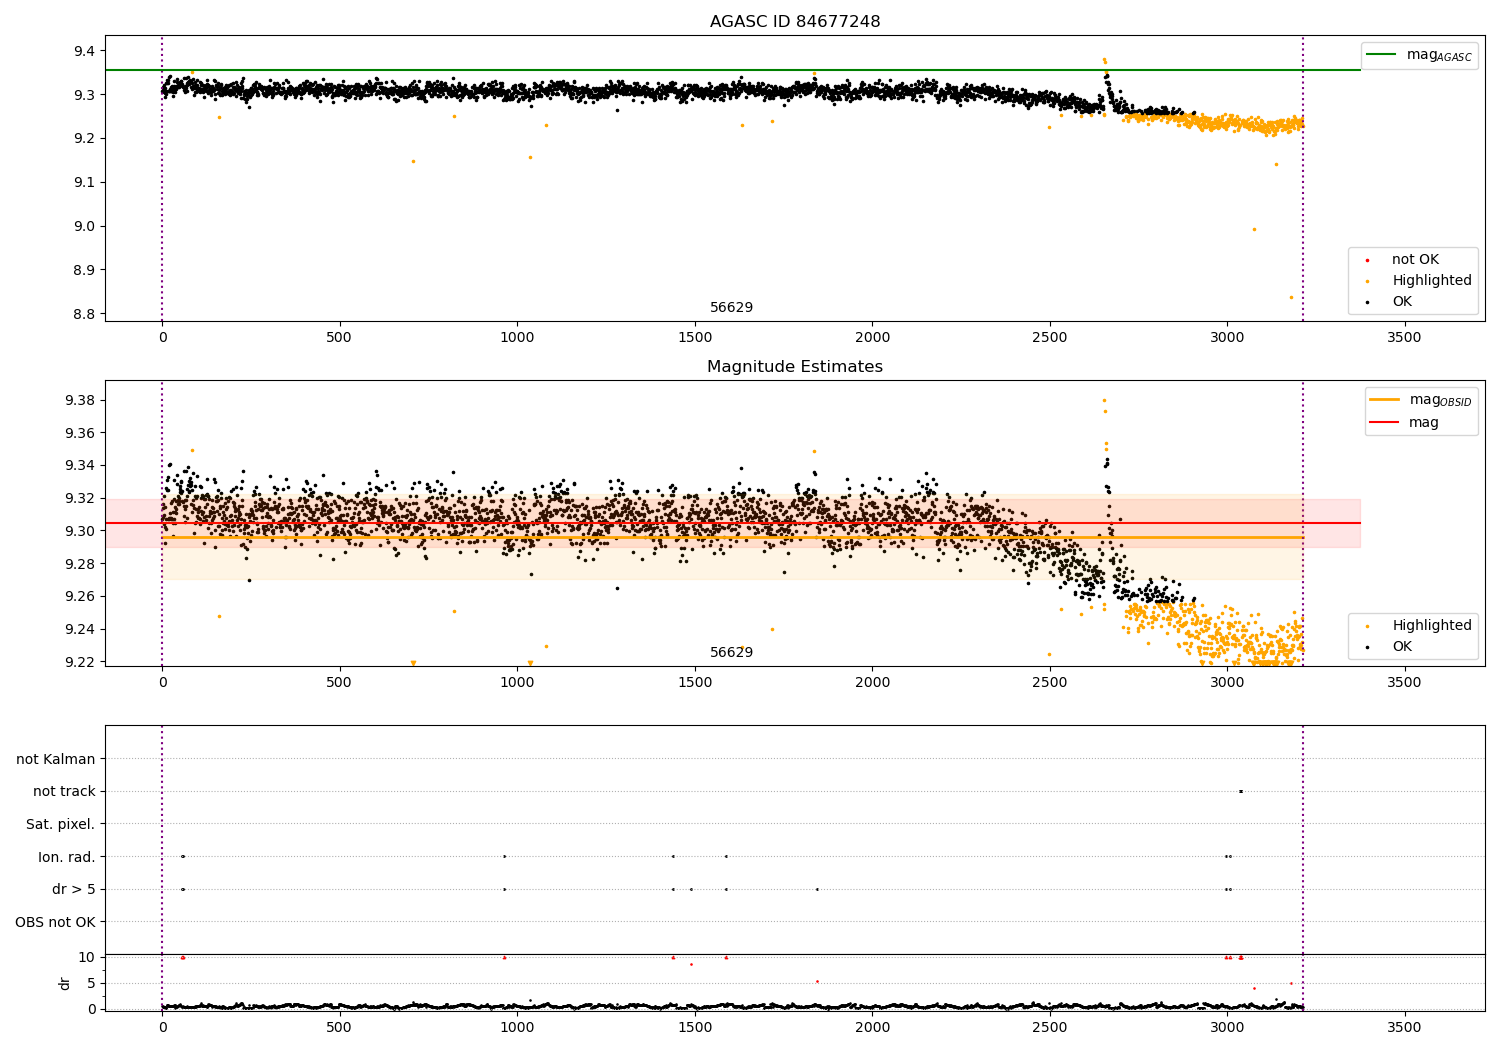Image resolution: width=1500 pixels, height=1050 pixels.
Task: Click y-axis tick "9.32" in middle plot
Action: coord(80,499)
